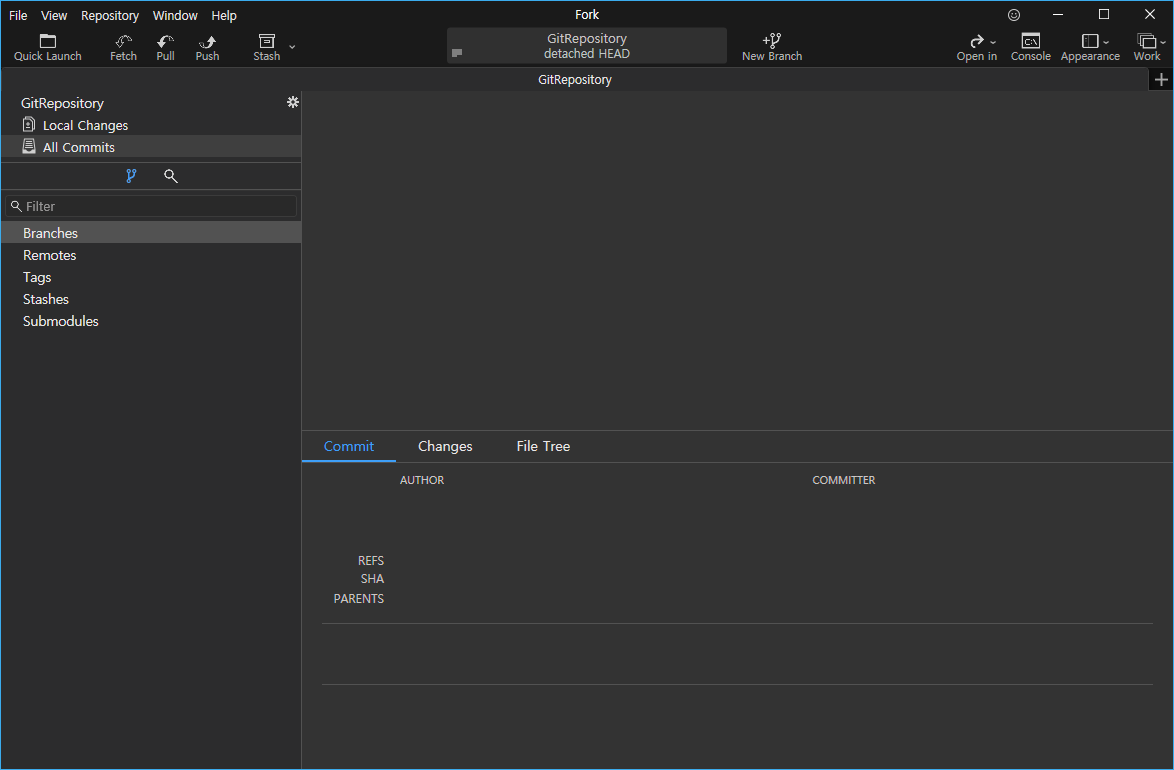Viewport: 1174px width, 770px height.
Task: Pull changes using the Pull button
Action: point(165,47)
